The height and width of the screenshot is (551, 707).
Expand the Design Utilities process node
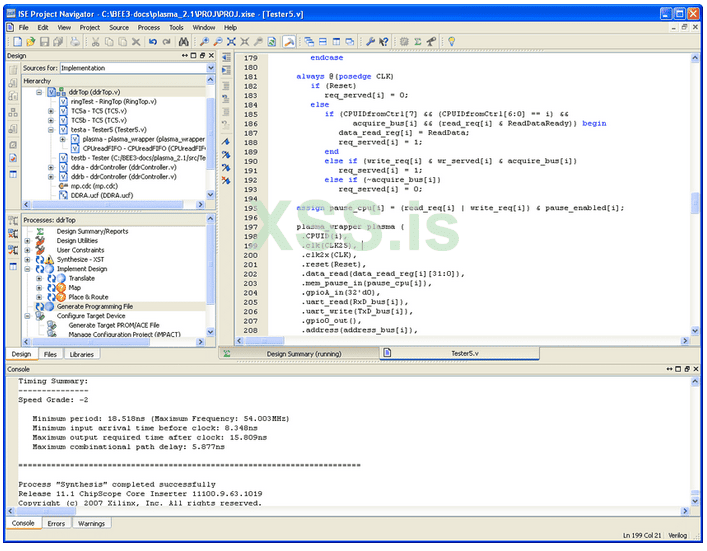click(x=28, y=241)
